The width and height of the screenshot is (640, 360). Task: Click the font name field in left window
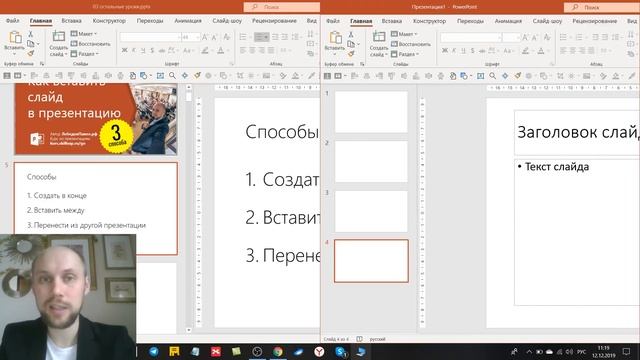click(x=150, y=37)
